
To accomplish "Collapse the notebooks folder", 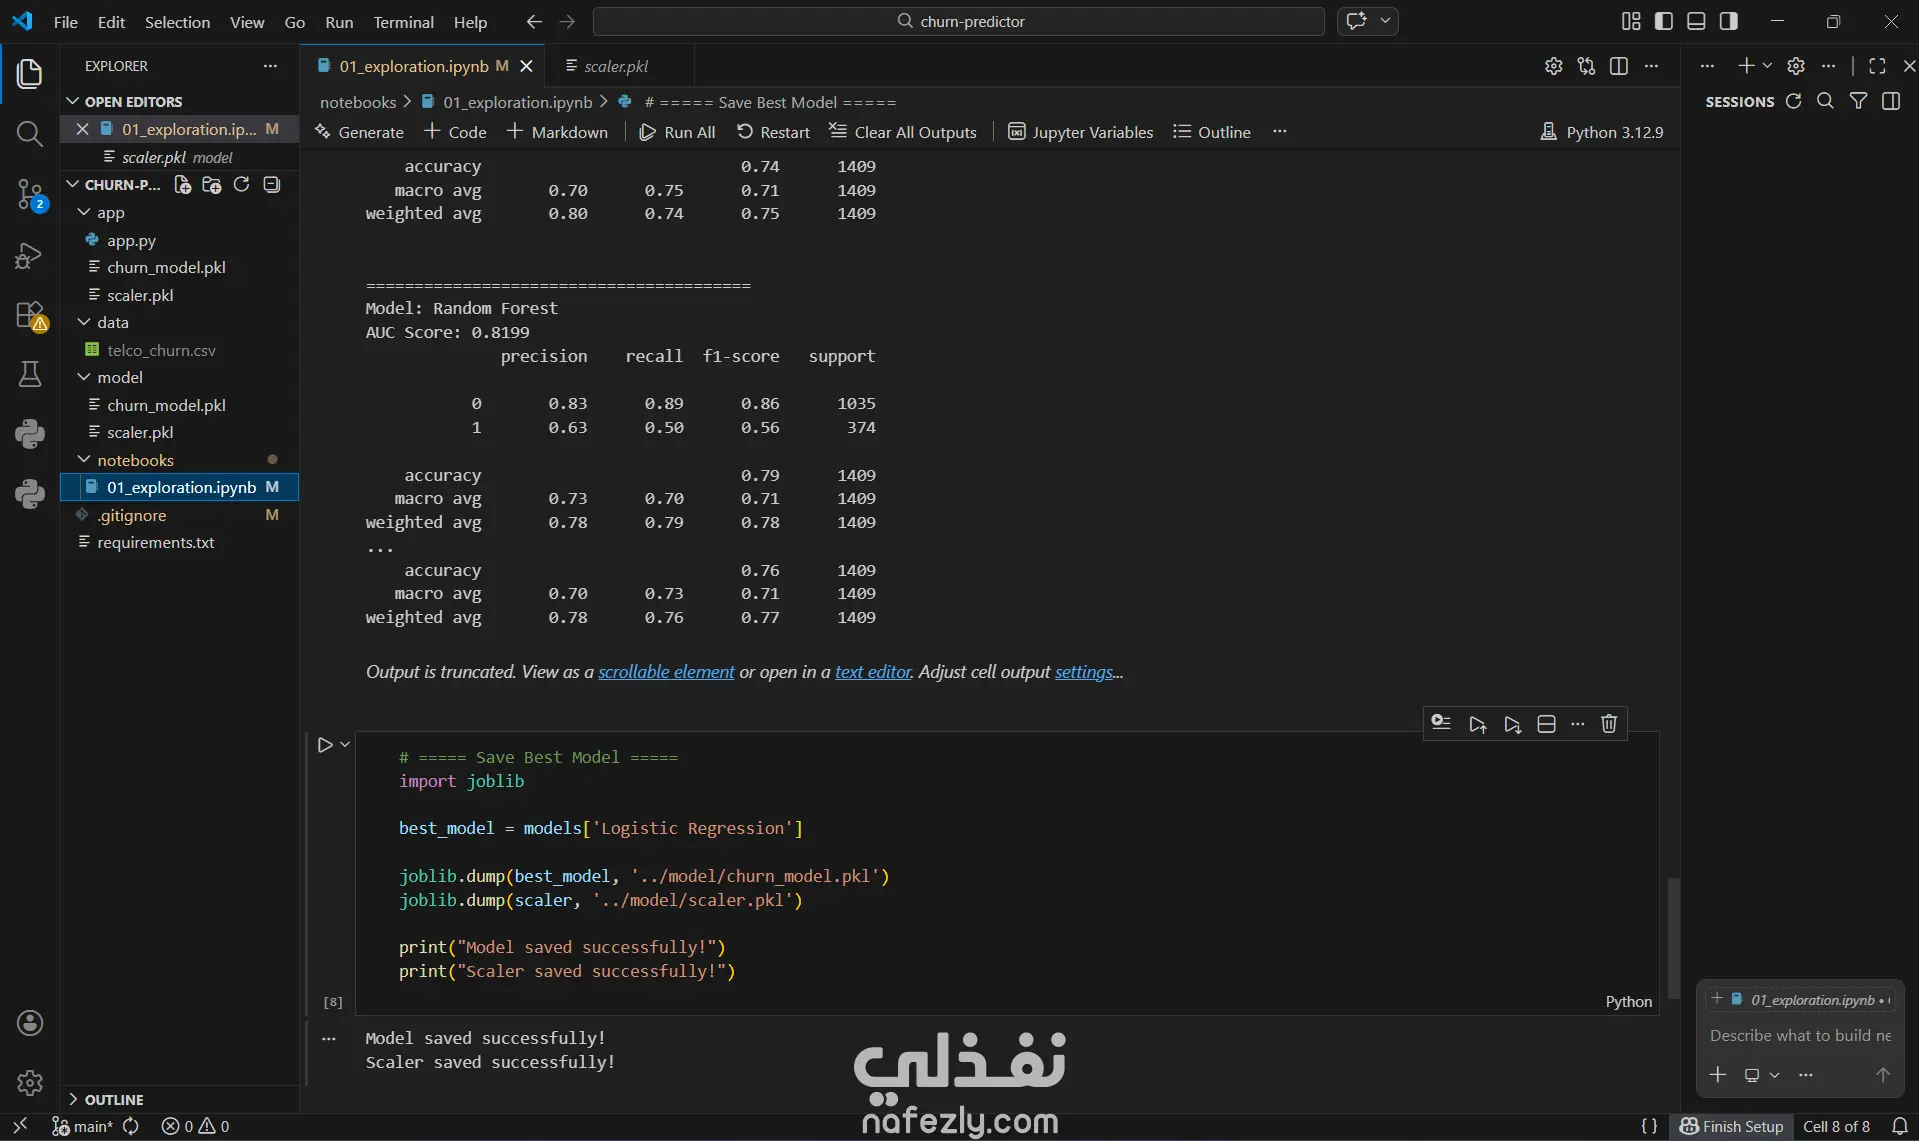I will click(84, 460).
